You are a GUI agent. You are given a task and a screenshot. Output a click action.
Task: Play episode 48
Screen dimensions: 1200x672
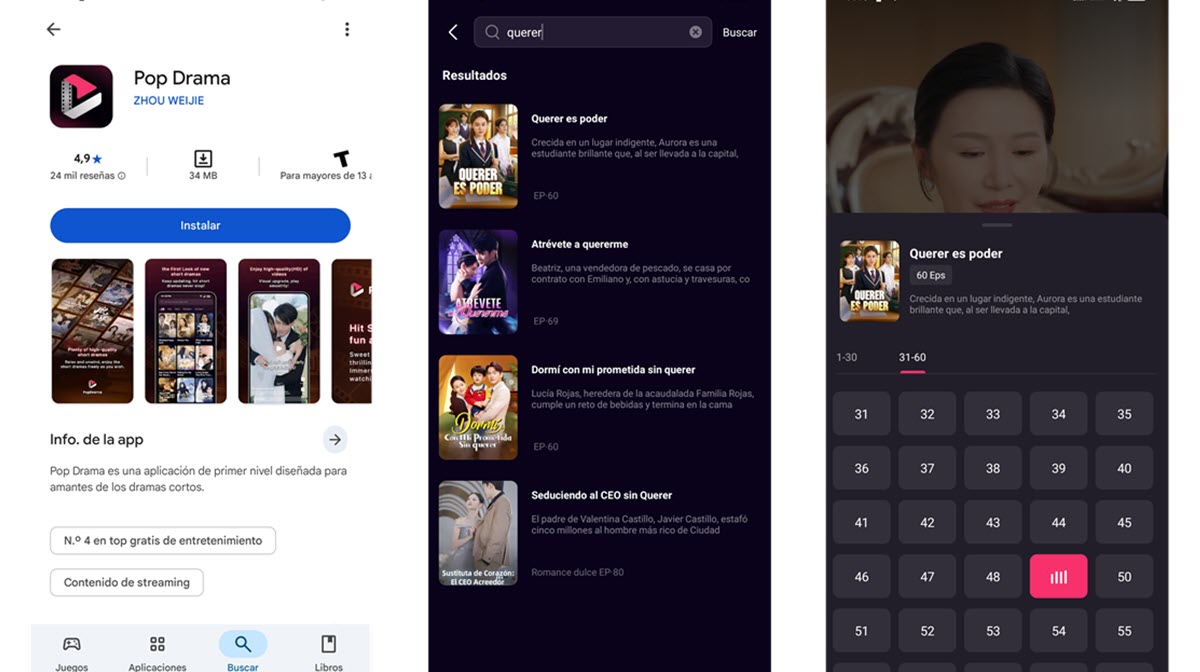coord(993,577)
